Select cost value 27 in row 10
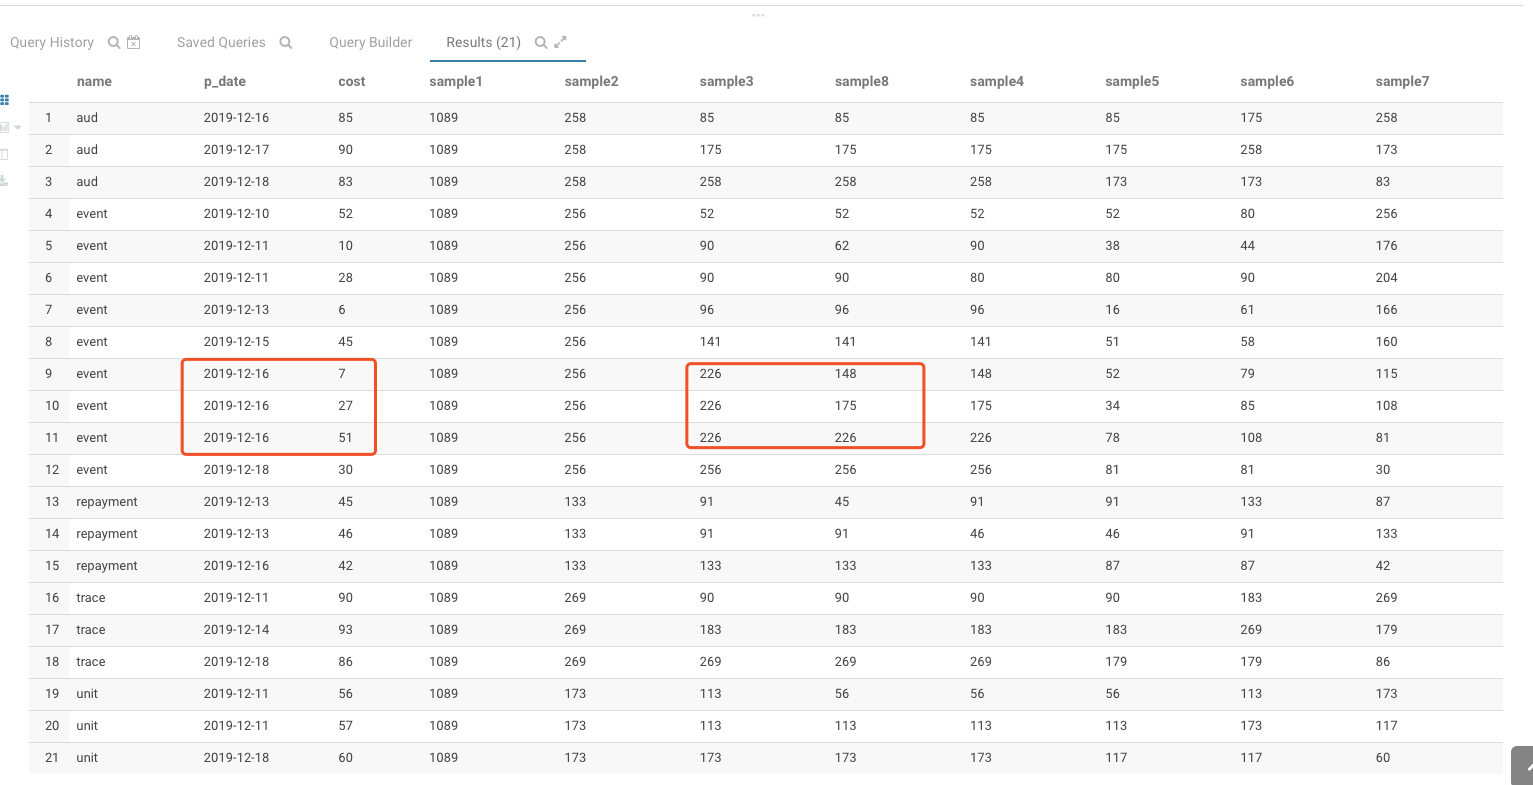 click(x=345, y=405)
